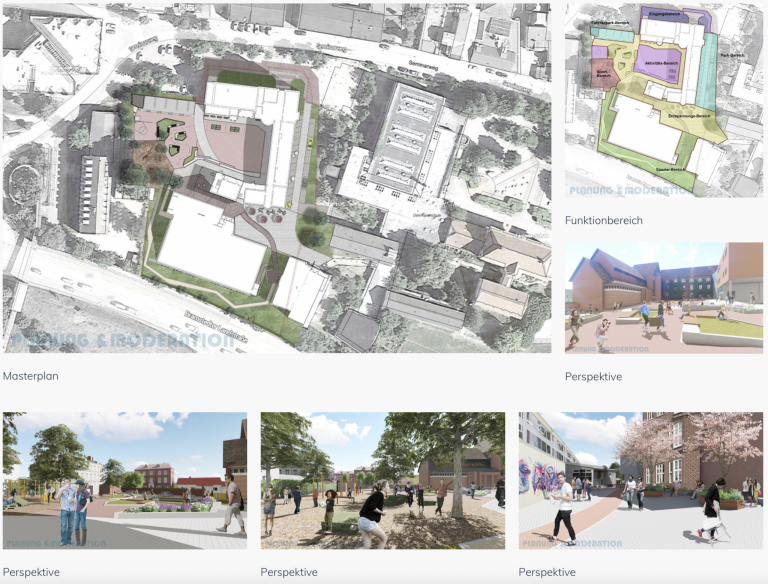Screen dimensions: 768x584
Task: Click the Perspektive caption under grass-mound image
Action: pos(593,377)
